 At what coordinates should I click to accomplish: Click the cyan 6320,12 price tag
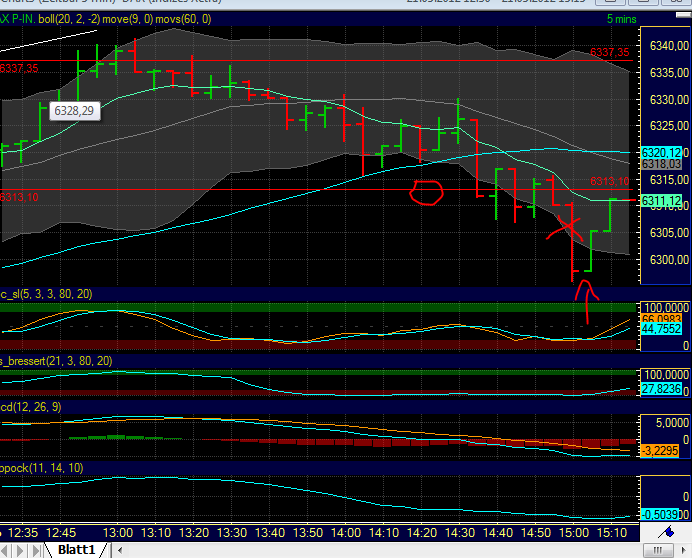click(x=661, y=153)
